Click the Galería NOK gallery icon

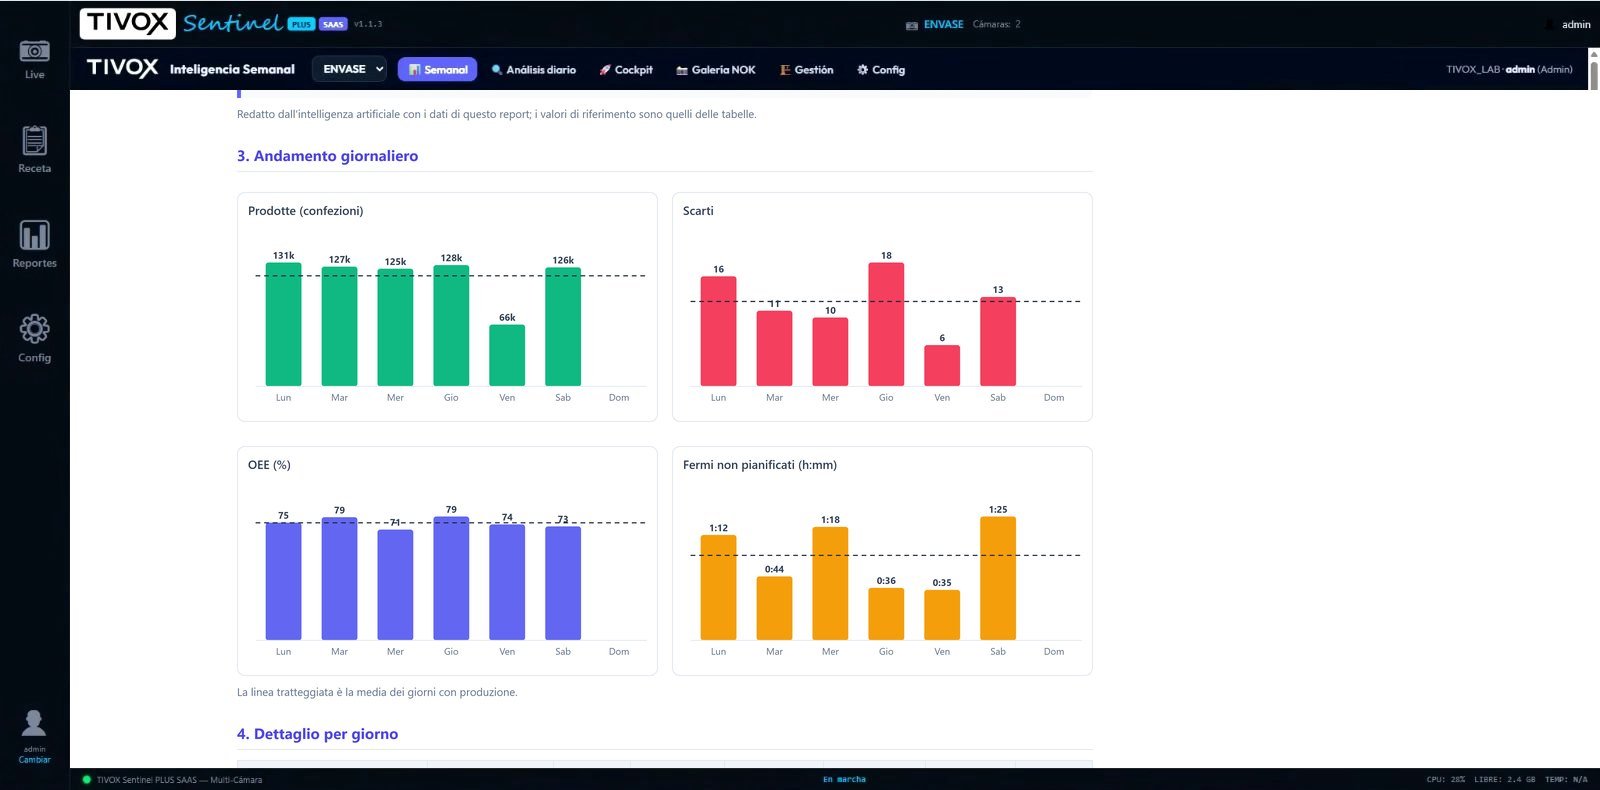point(682,70)
